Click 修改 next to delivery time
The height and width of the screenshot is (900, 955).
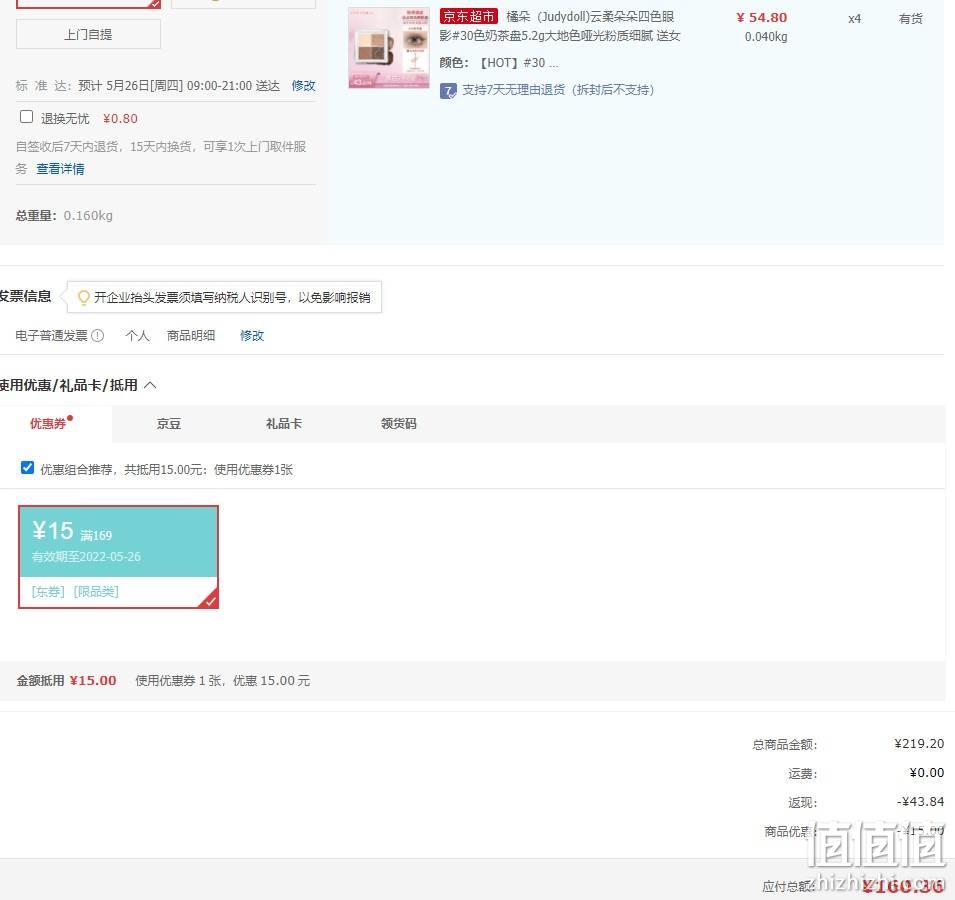point(303,86)
